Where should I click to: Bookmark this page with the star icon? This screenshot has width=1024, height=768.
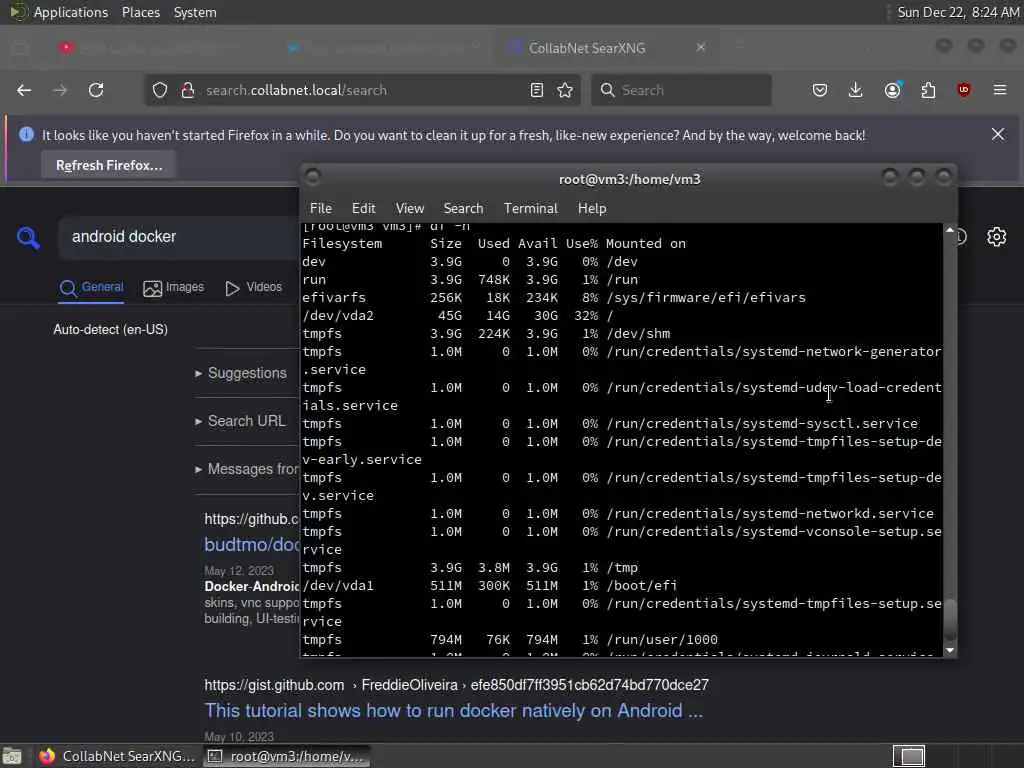tap(565, 90)
